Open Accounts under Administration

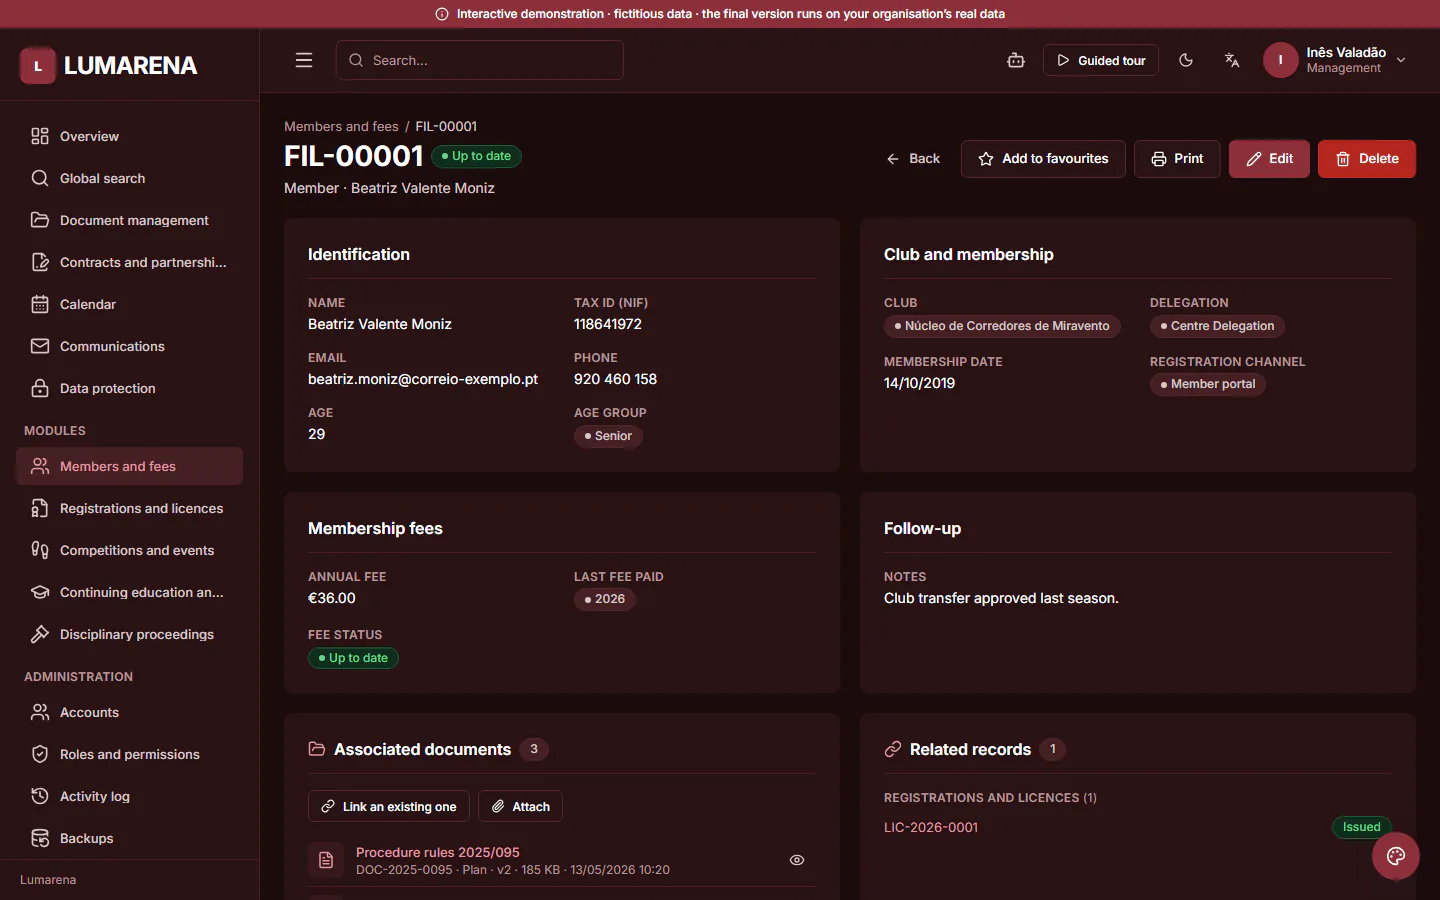tap(129, 712)
